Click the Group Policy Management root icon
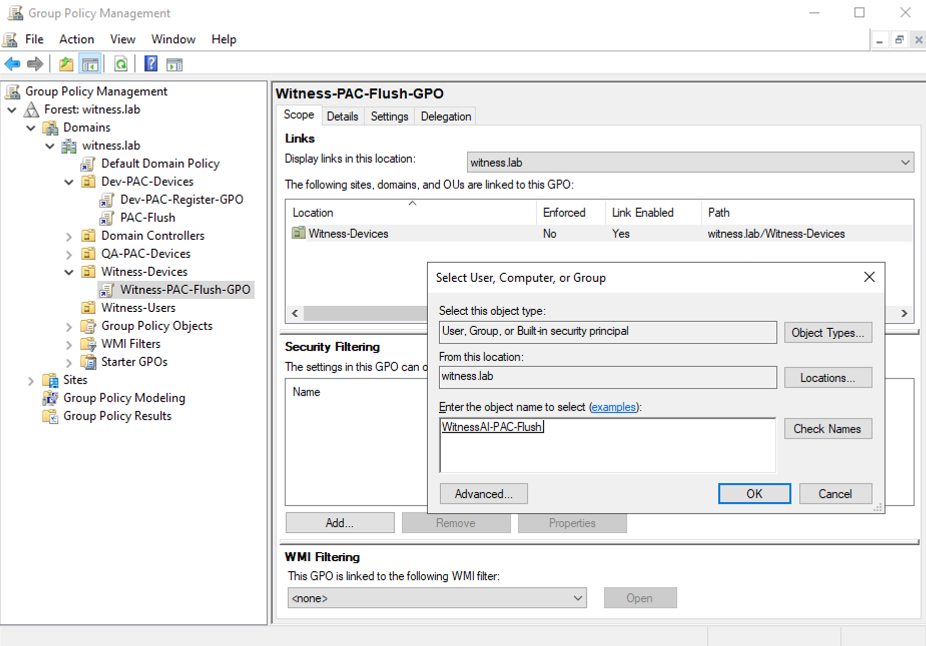Viewport: 926px width, 646px height. pos(12,92)
